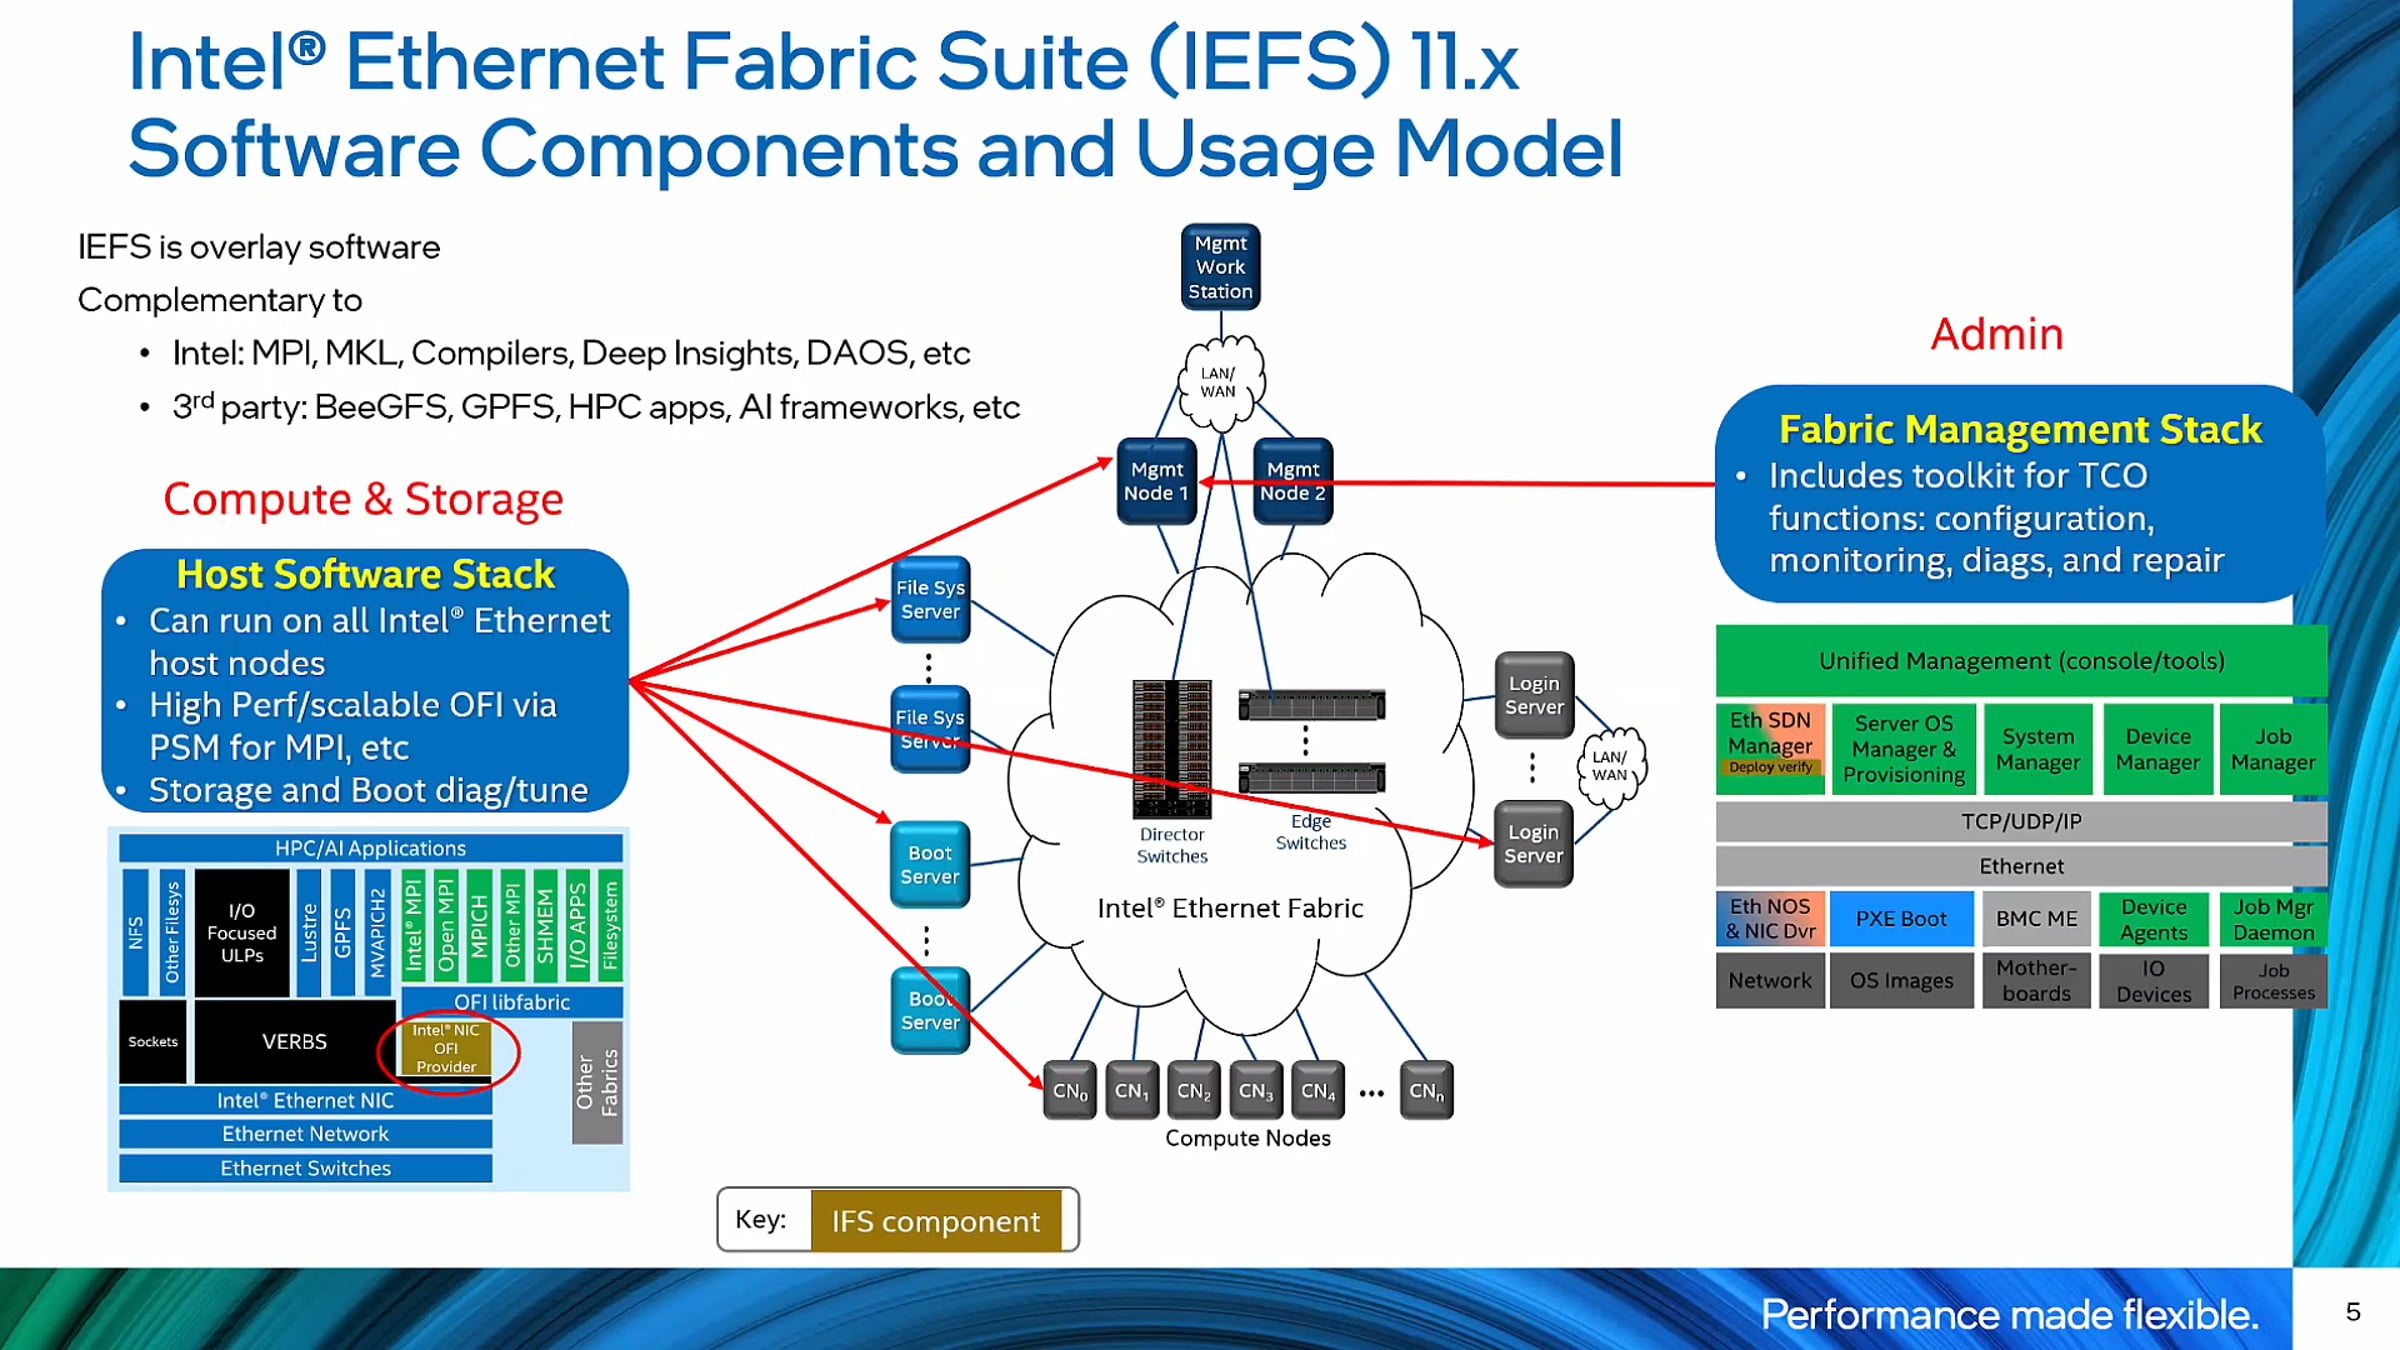The width and height of the screenshot is (2400, 1350).
Task: Select the SHMEM column
Action: point(545,925)
